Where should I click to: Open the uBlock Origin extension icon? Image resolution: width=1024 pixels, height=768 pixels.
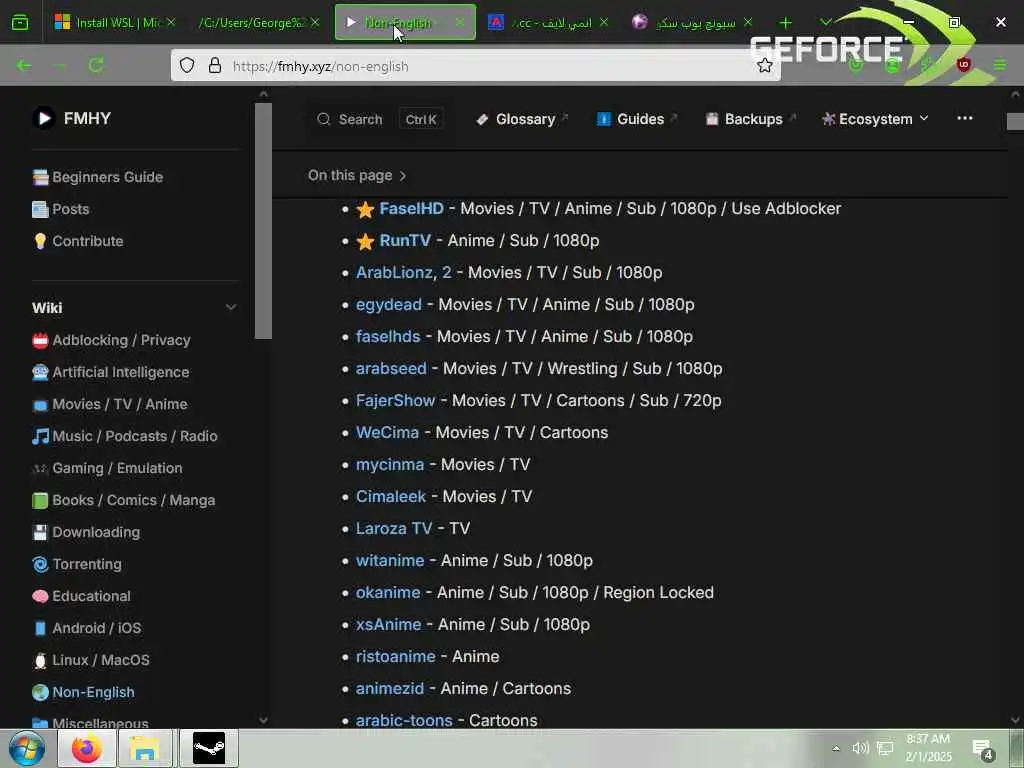[x=963, y=65]
